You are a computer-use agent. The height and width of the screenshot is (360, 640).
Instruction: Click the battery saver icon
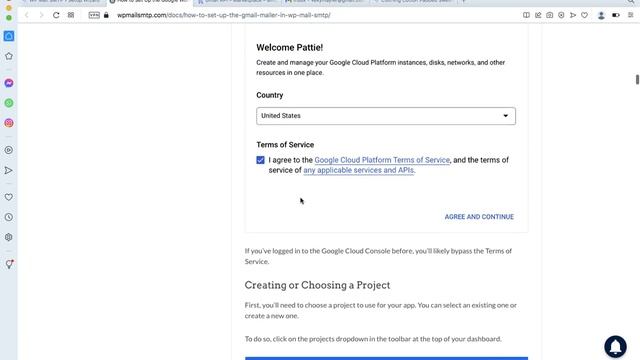click(x=616, y=15)
